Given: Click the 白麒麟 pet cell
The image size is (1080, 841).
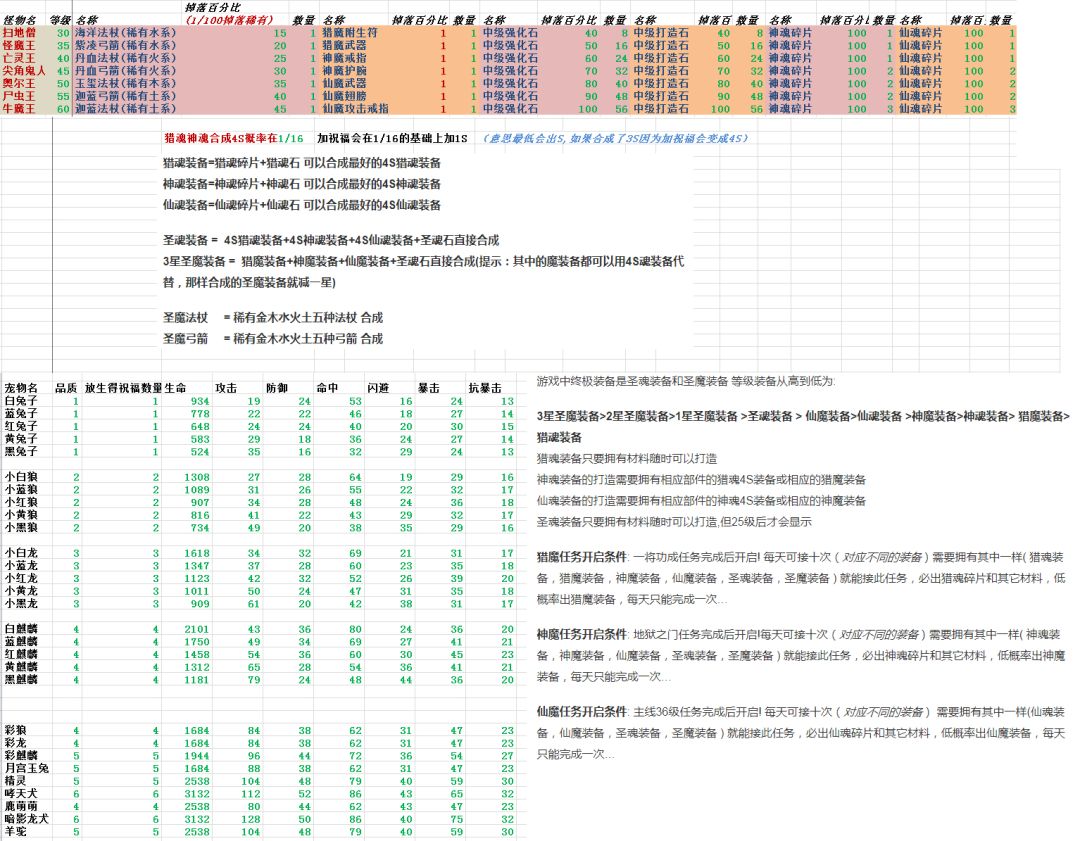Looking at the screenshot, I should coord(21,630).
